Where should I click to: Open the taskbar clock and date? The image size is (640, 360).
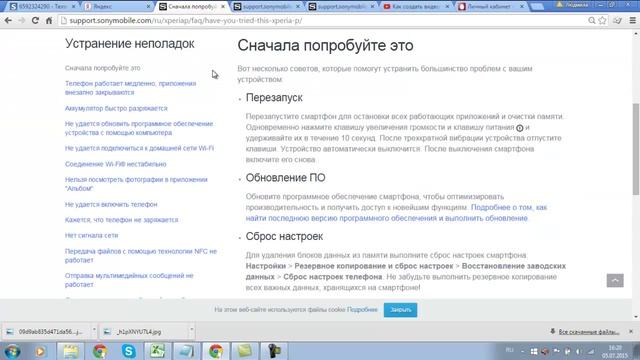(x=615, y=351)
